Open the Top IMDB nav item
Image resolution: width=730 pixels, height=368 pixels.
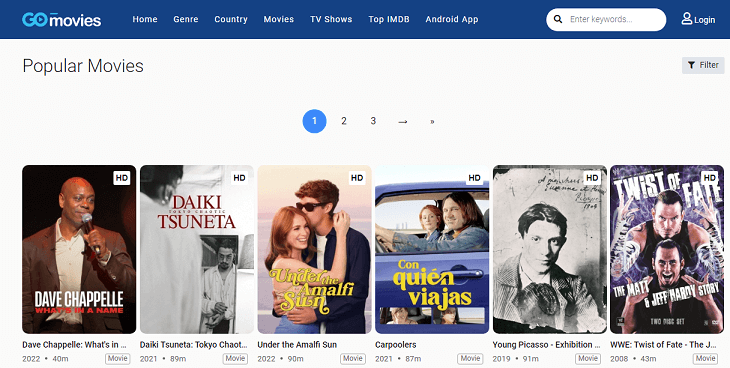[x=389, y=20]
